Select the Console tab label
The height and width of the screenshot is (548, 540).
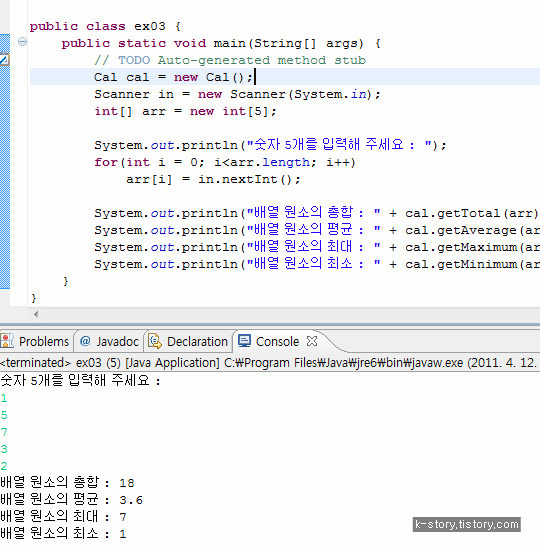click(277, 341)
